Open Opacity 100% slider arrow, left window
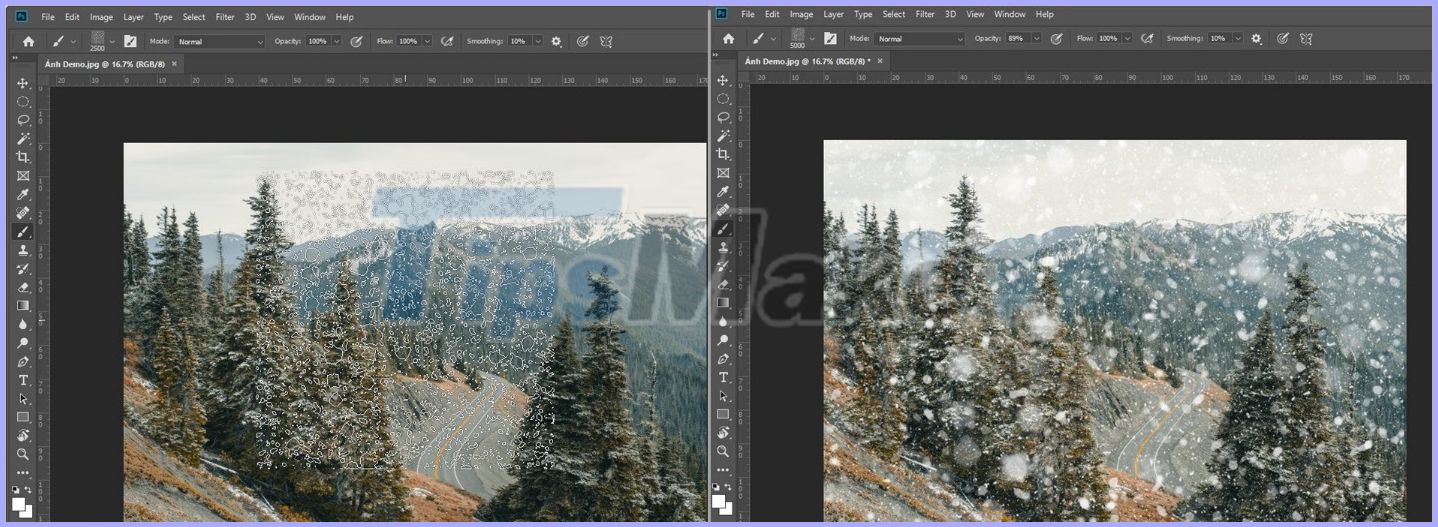Viewport: 1438px width, 527px height. pyautogui.click(x=336, y=41)
